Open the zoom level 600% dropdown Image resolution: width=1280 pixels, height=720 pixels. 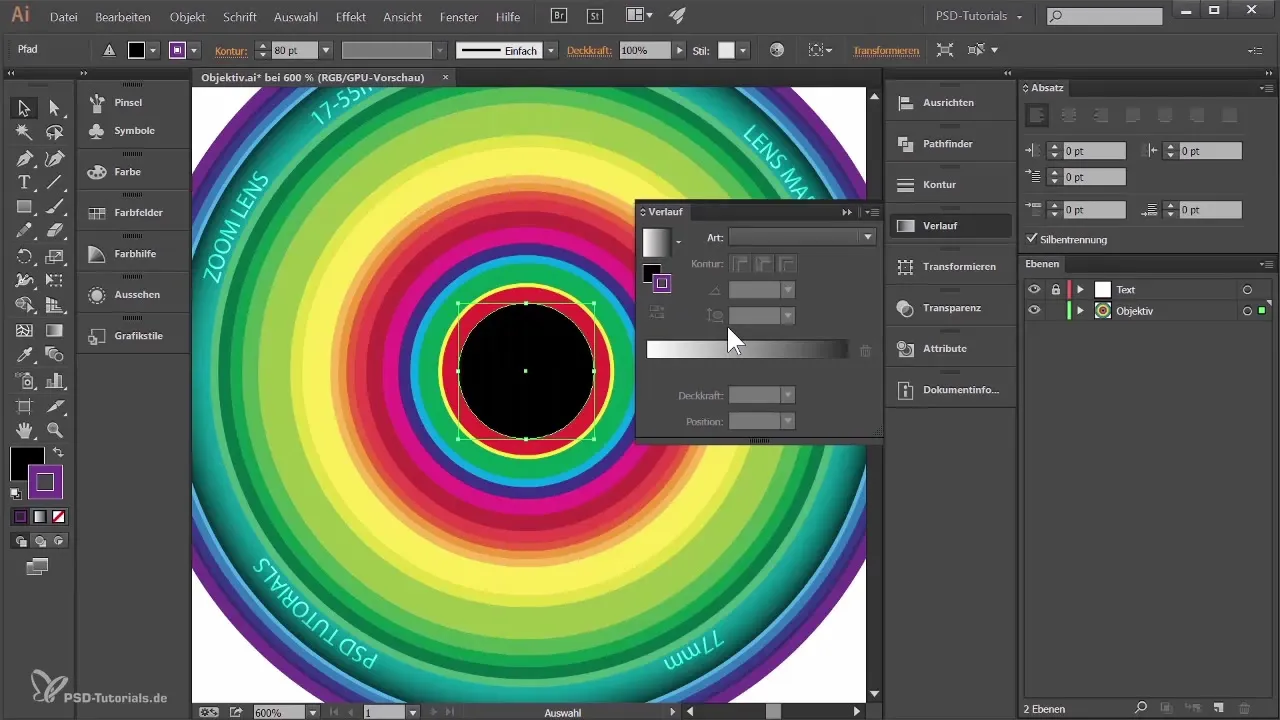(x=313, y=713)
